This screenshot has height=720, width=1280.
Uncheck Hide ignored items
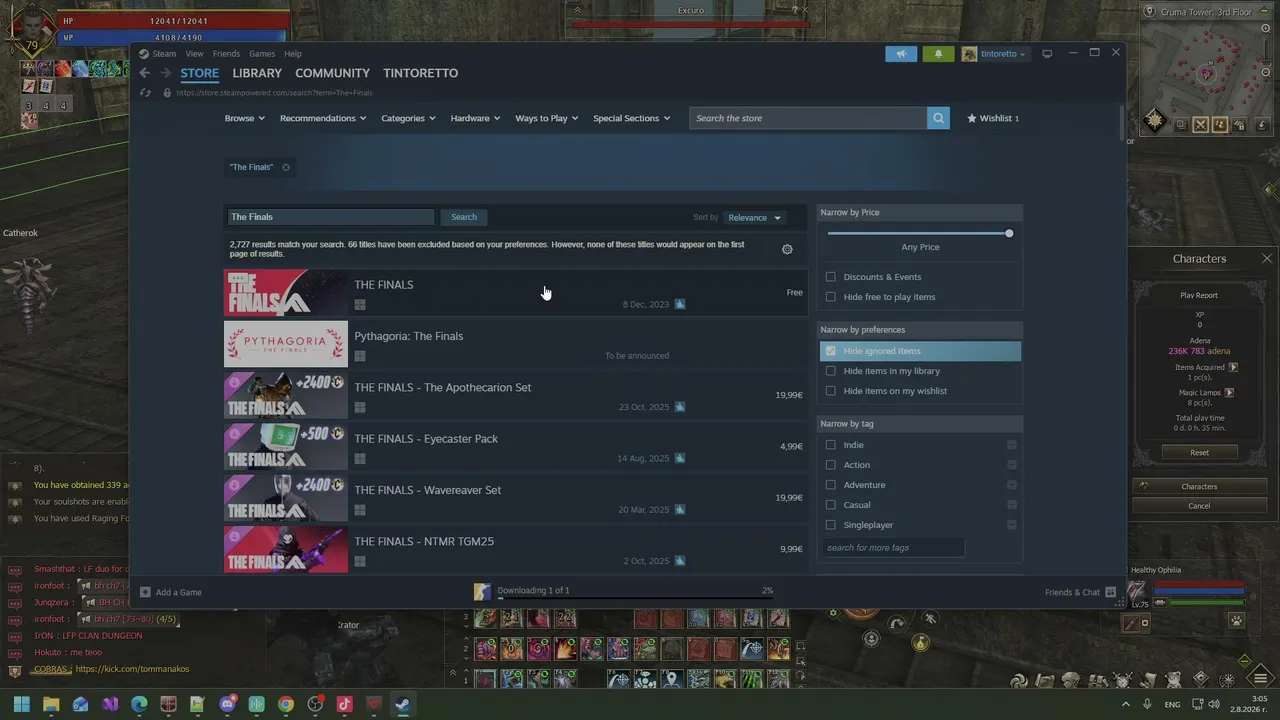pos(830,351)
